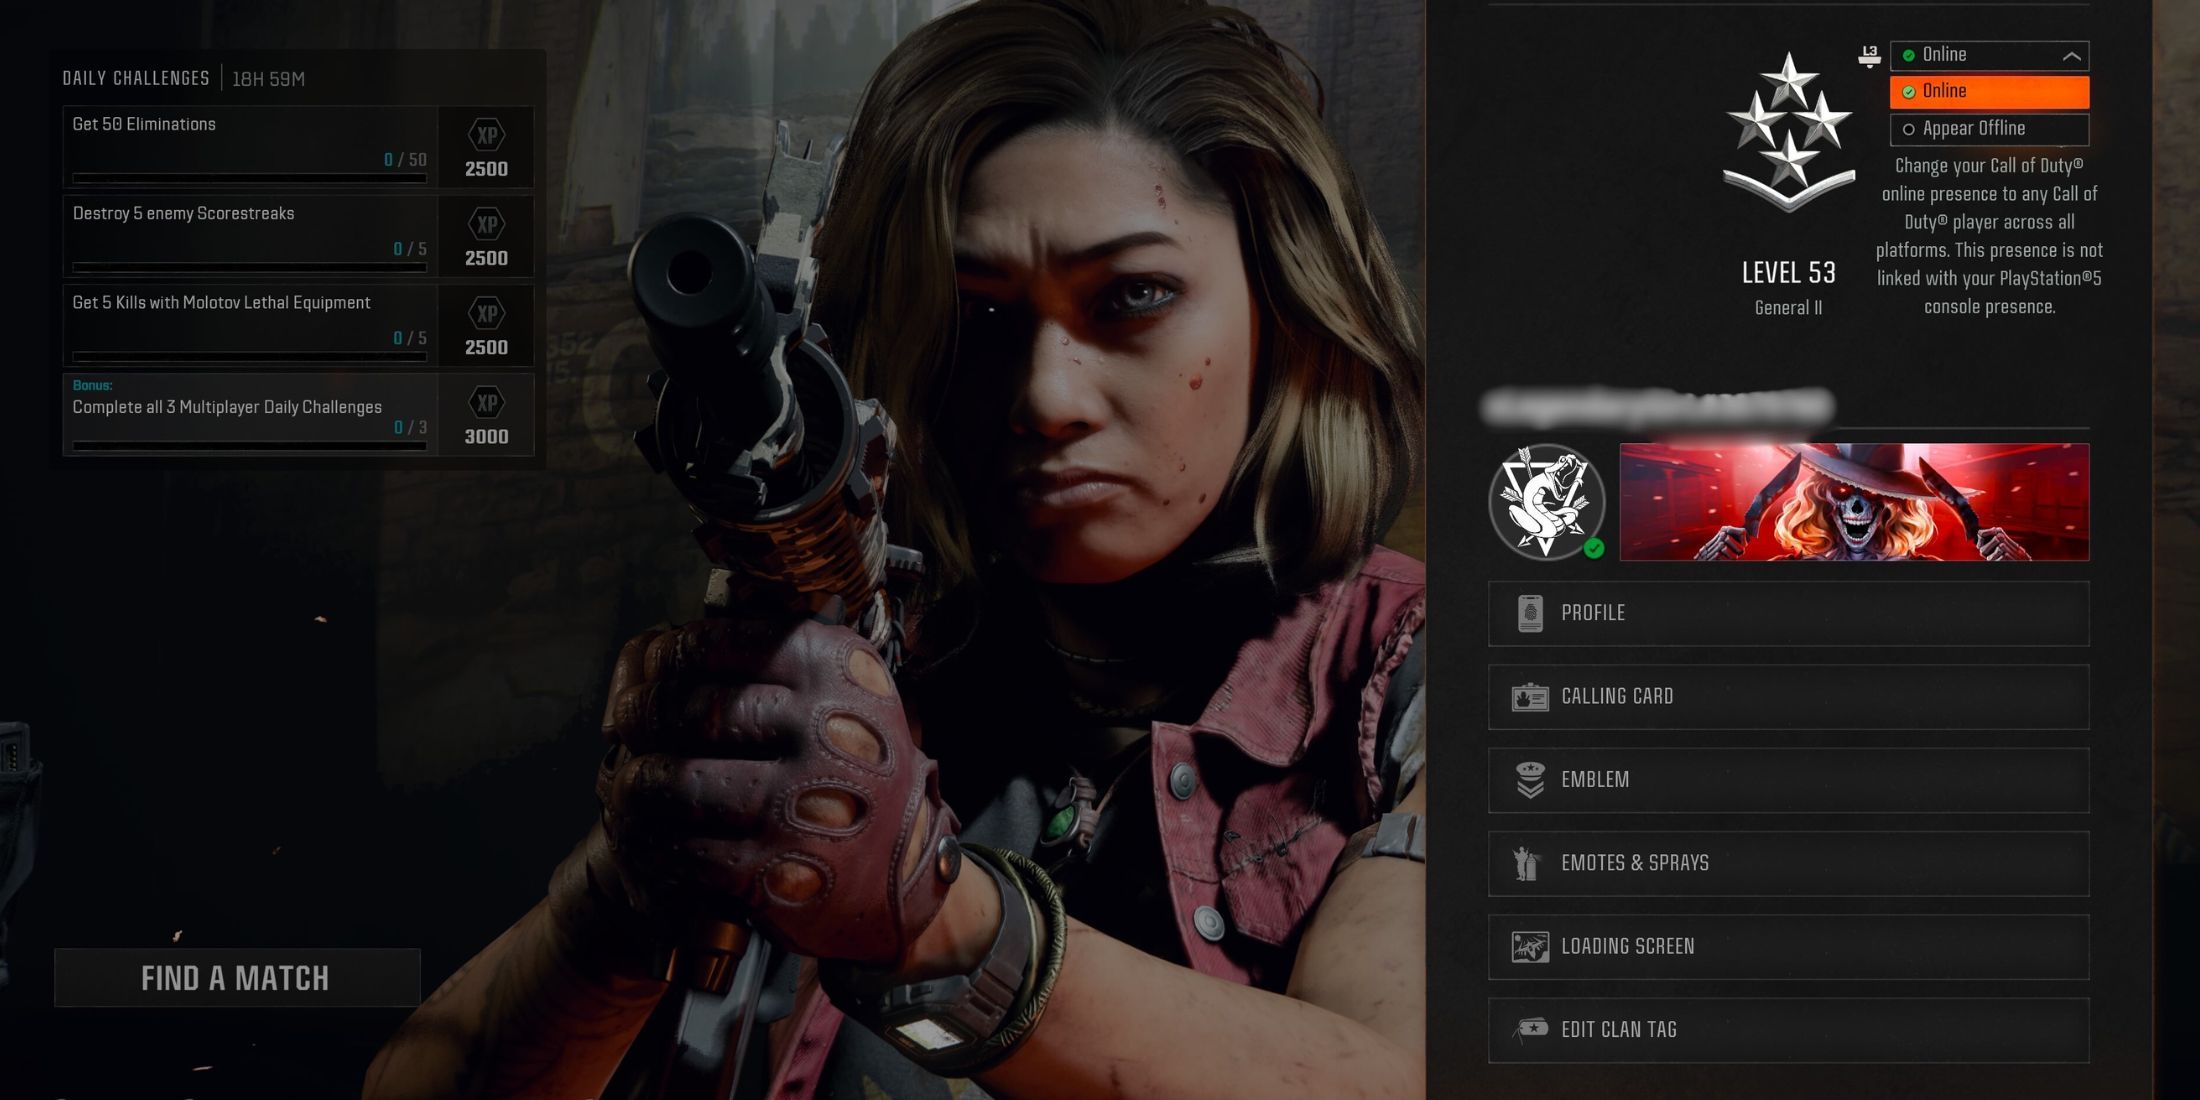2200x1100 pixels.
Task: Enable Appear Offline mode
Action: tap(1990, 128)
